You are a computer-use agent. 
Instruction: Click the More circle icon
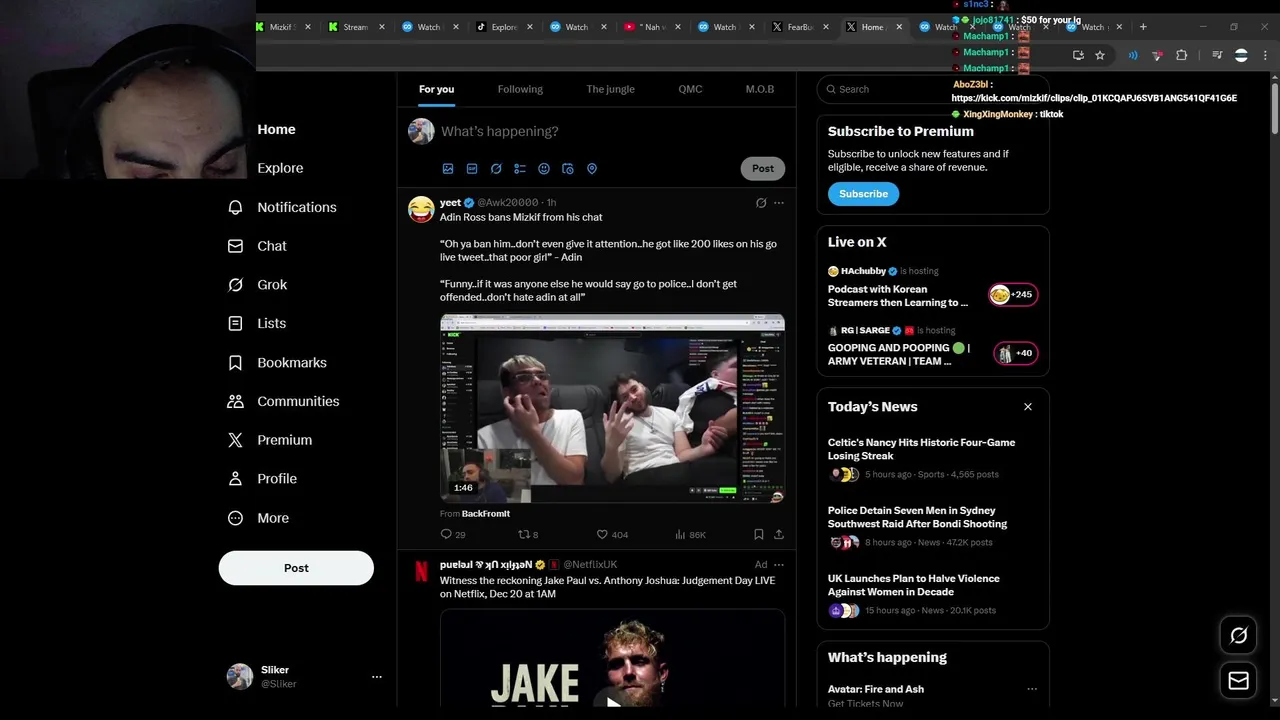tap(235, 518)
